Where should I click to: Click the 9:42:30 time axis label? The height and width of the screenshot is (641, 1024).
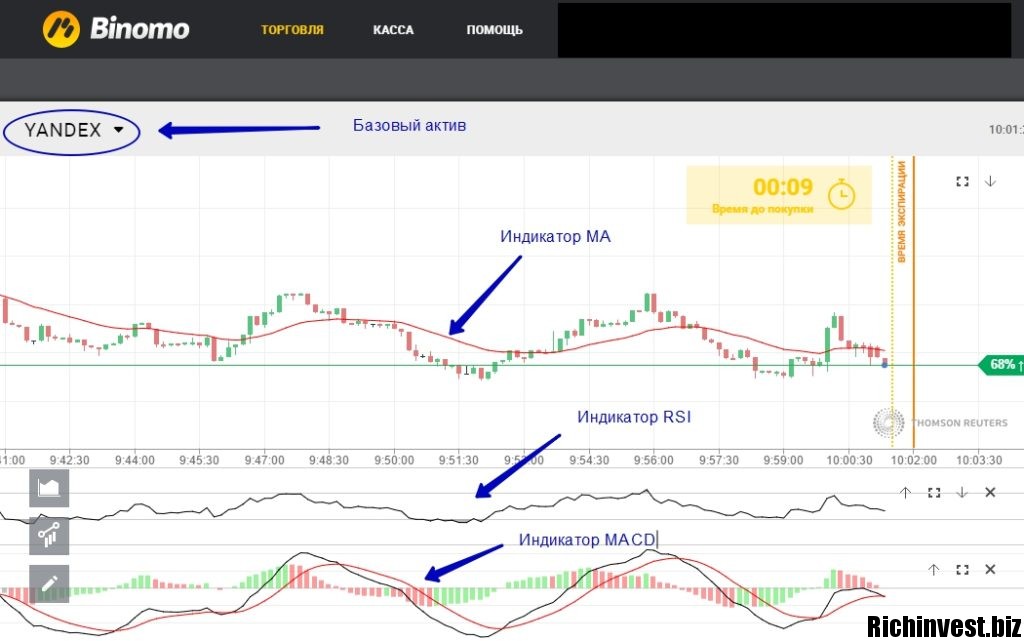[x=69, y=460]
